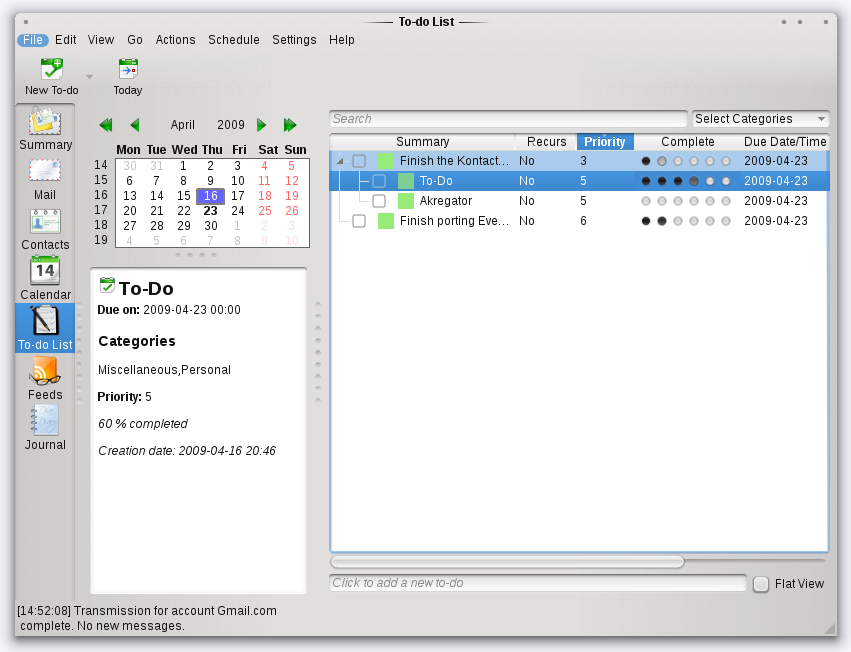Open the Actions menu
The width and height of the screenshot is (851, 652).
tap(175, 40)
